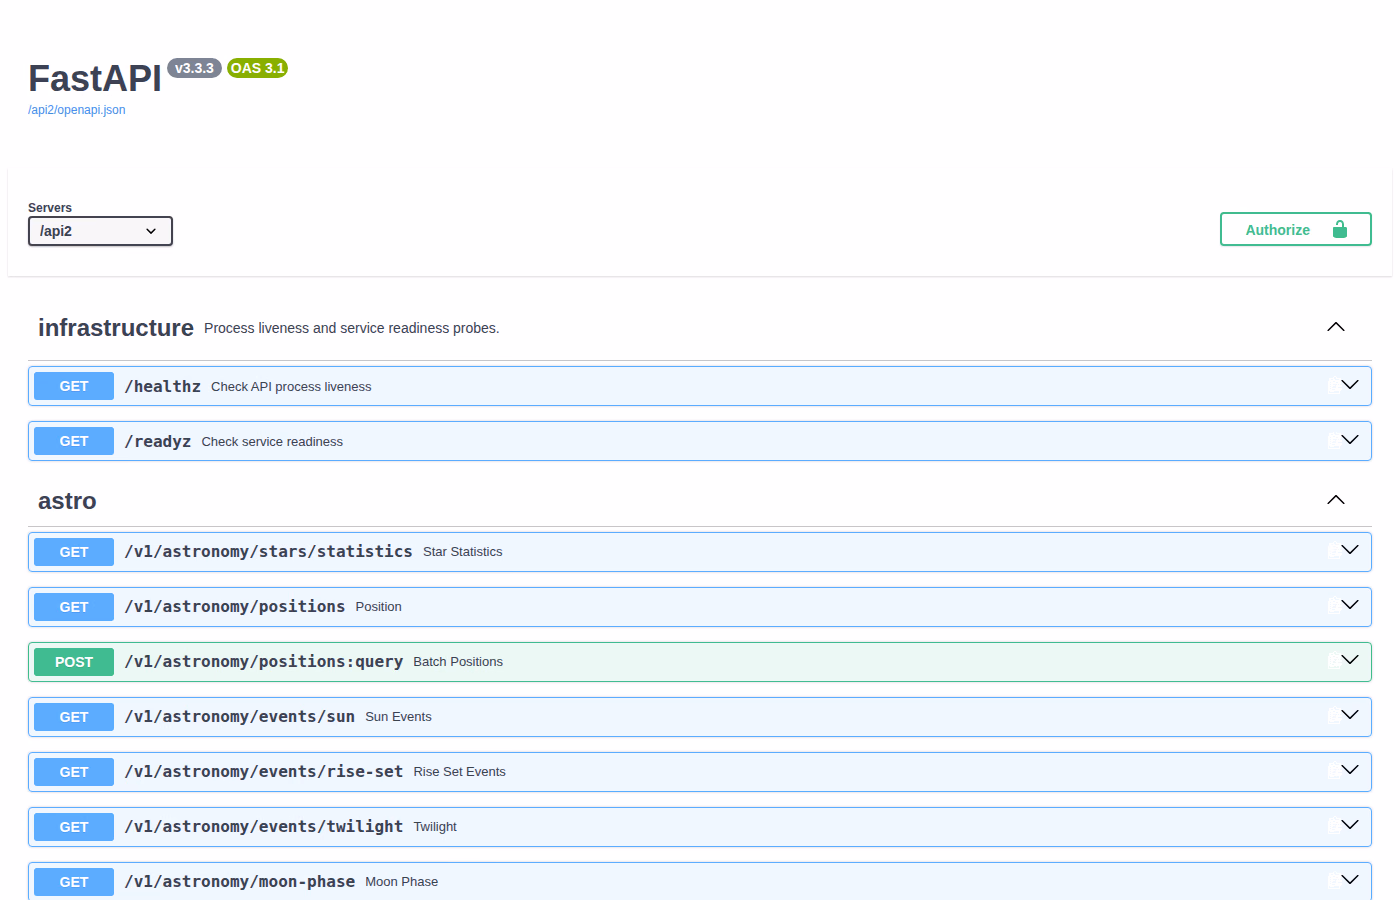The image size is (1400, 900).
Task: Click the GET badge for moon-phase
Action: click(x=74, y=882)
